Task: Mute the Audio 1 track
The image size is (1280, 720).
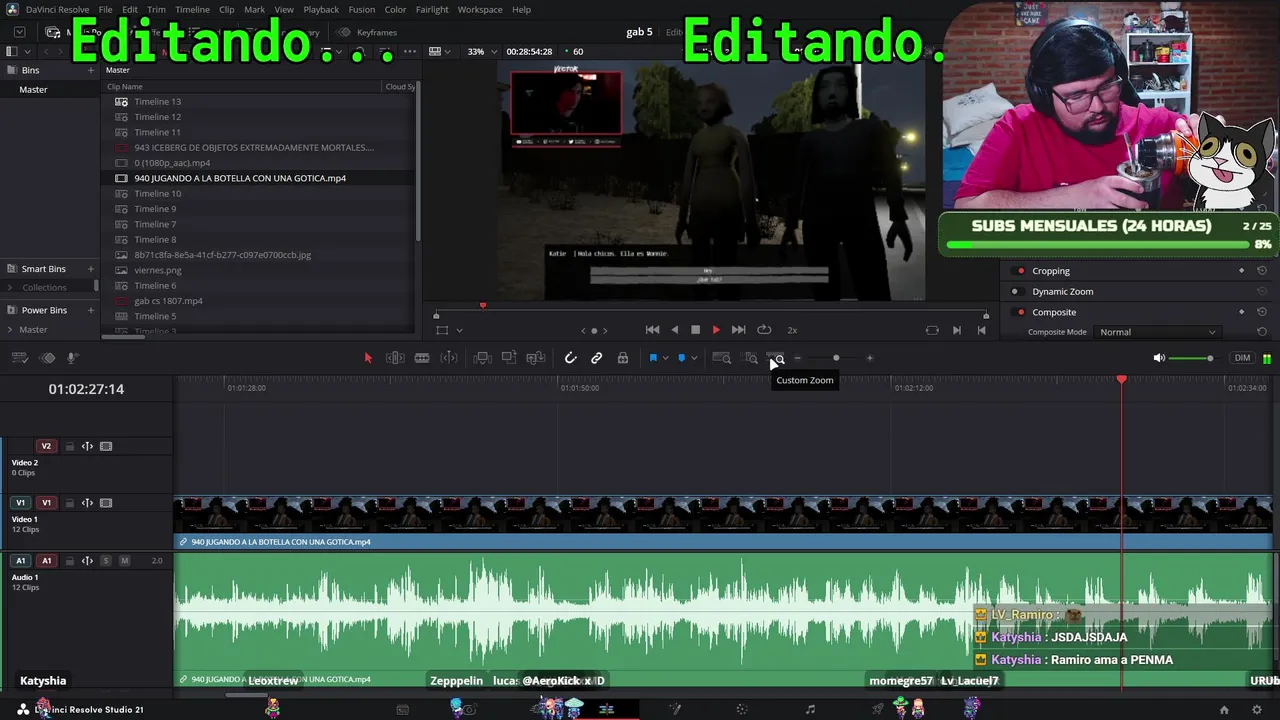Action: click(x=125, y=561)
